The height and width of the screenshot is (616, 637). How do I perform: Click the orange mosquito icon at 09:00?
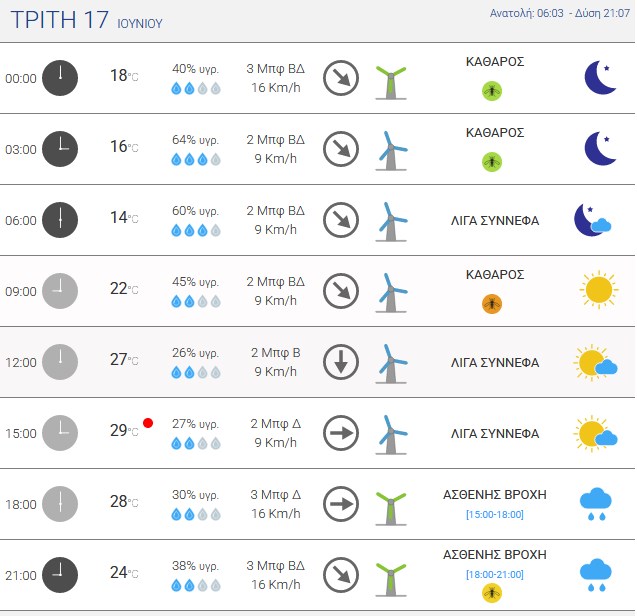[x=492, y=304]
